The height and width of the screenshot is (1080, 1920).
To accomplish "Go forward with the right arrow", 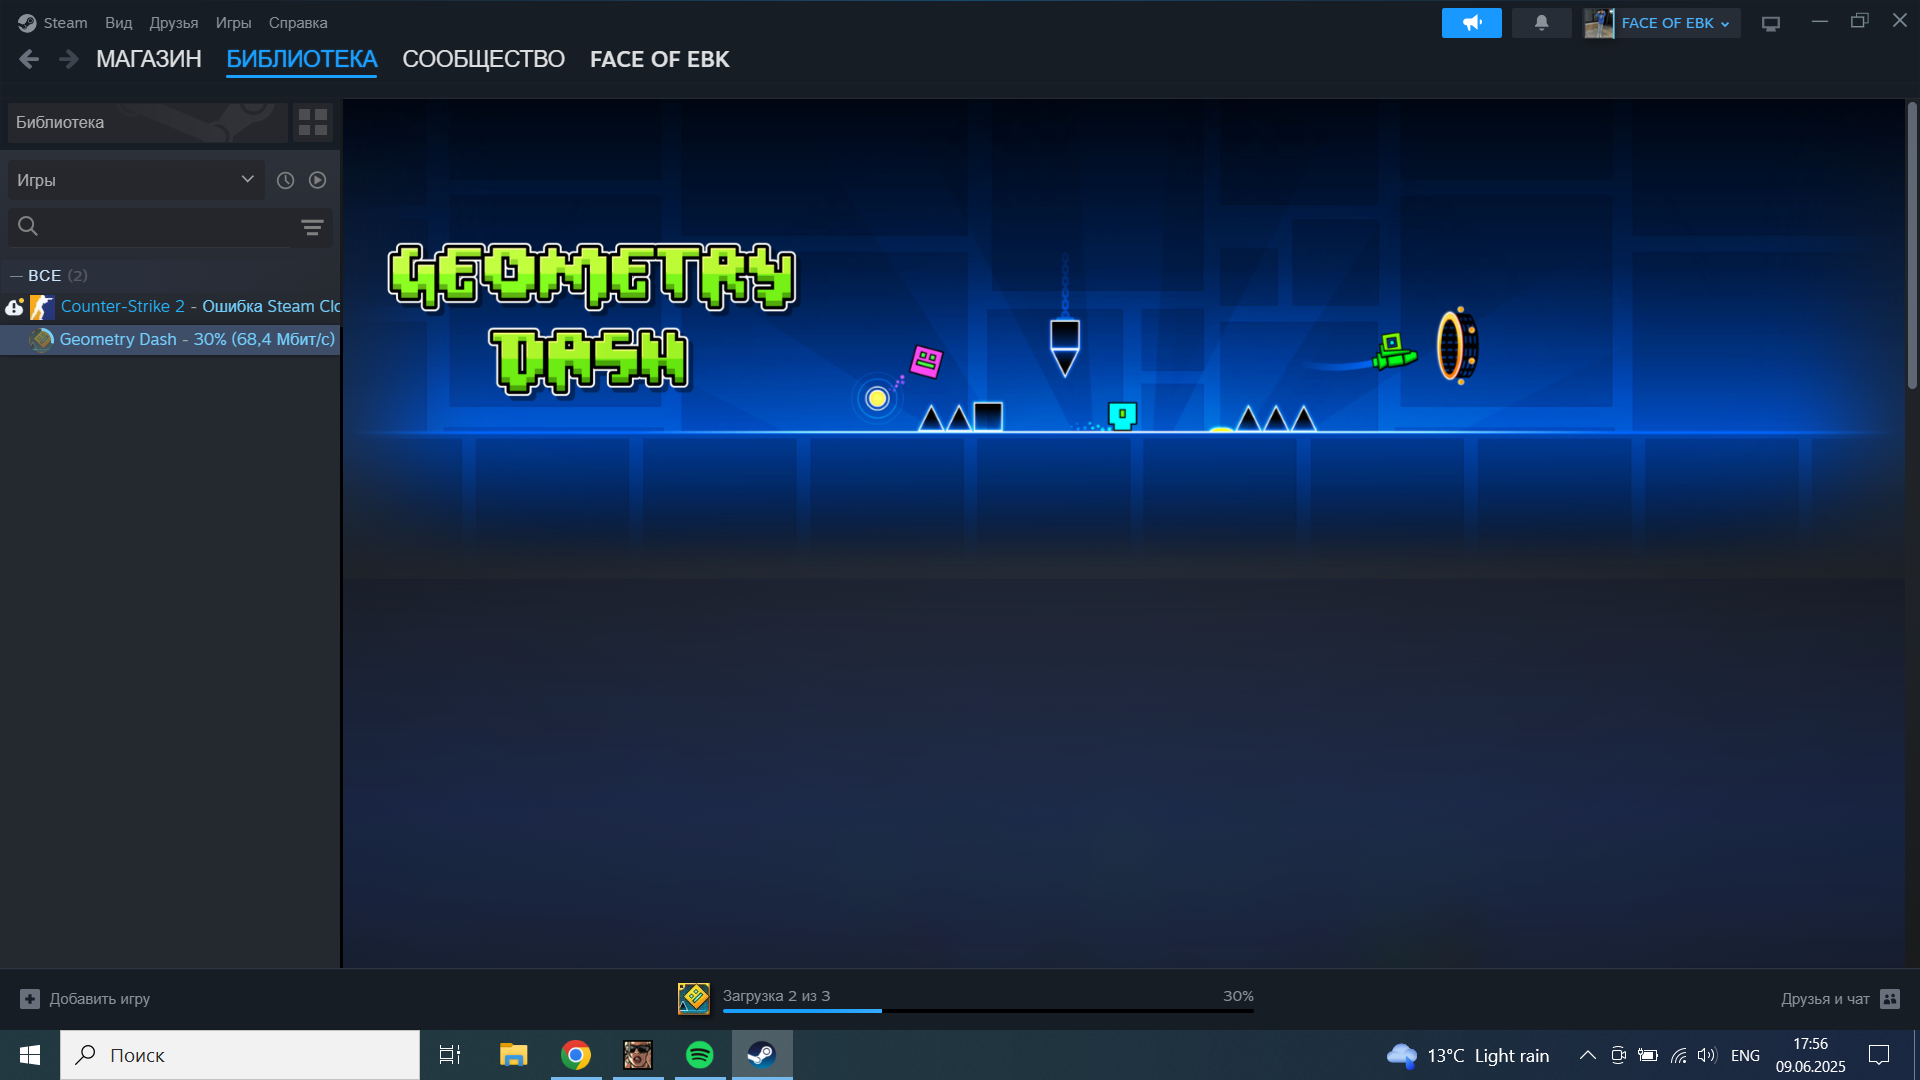I will [x=68, y=59].
